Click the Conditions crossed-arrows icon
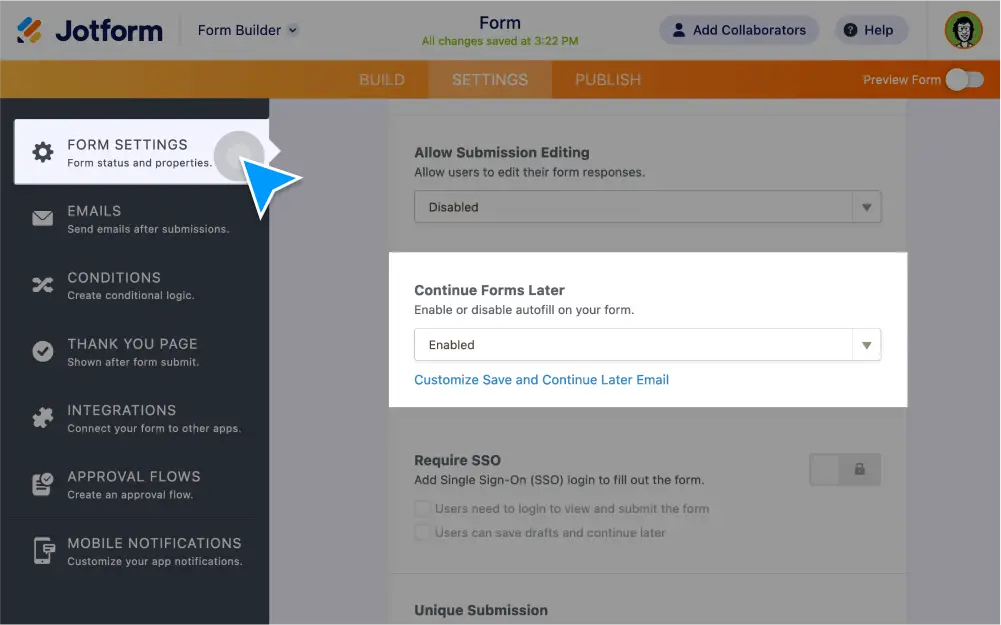This screenshot has height=625, width=1001. coord(42,285)
